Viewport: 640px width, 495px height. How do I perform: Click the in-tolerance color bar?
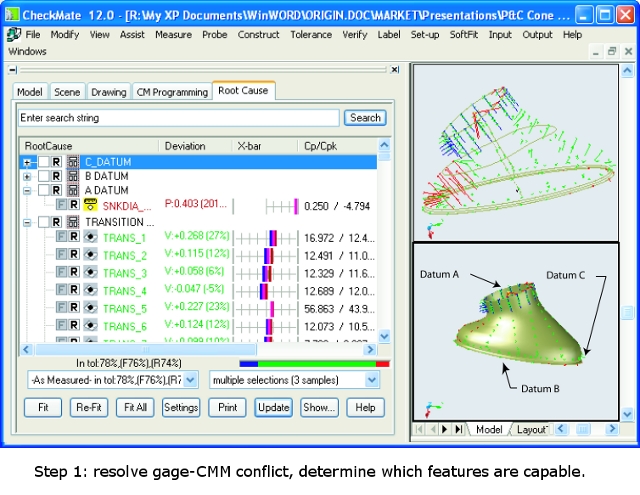pyautogui.click(x=314, y=363)
